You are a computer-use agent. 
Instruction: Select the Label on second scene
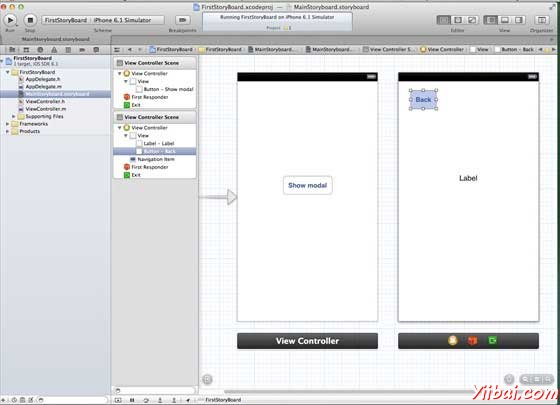click(468, 178)
